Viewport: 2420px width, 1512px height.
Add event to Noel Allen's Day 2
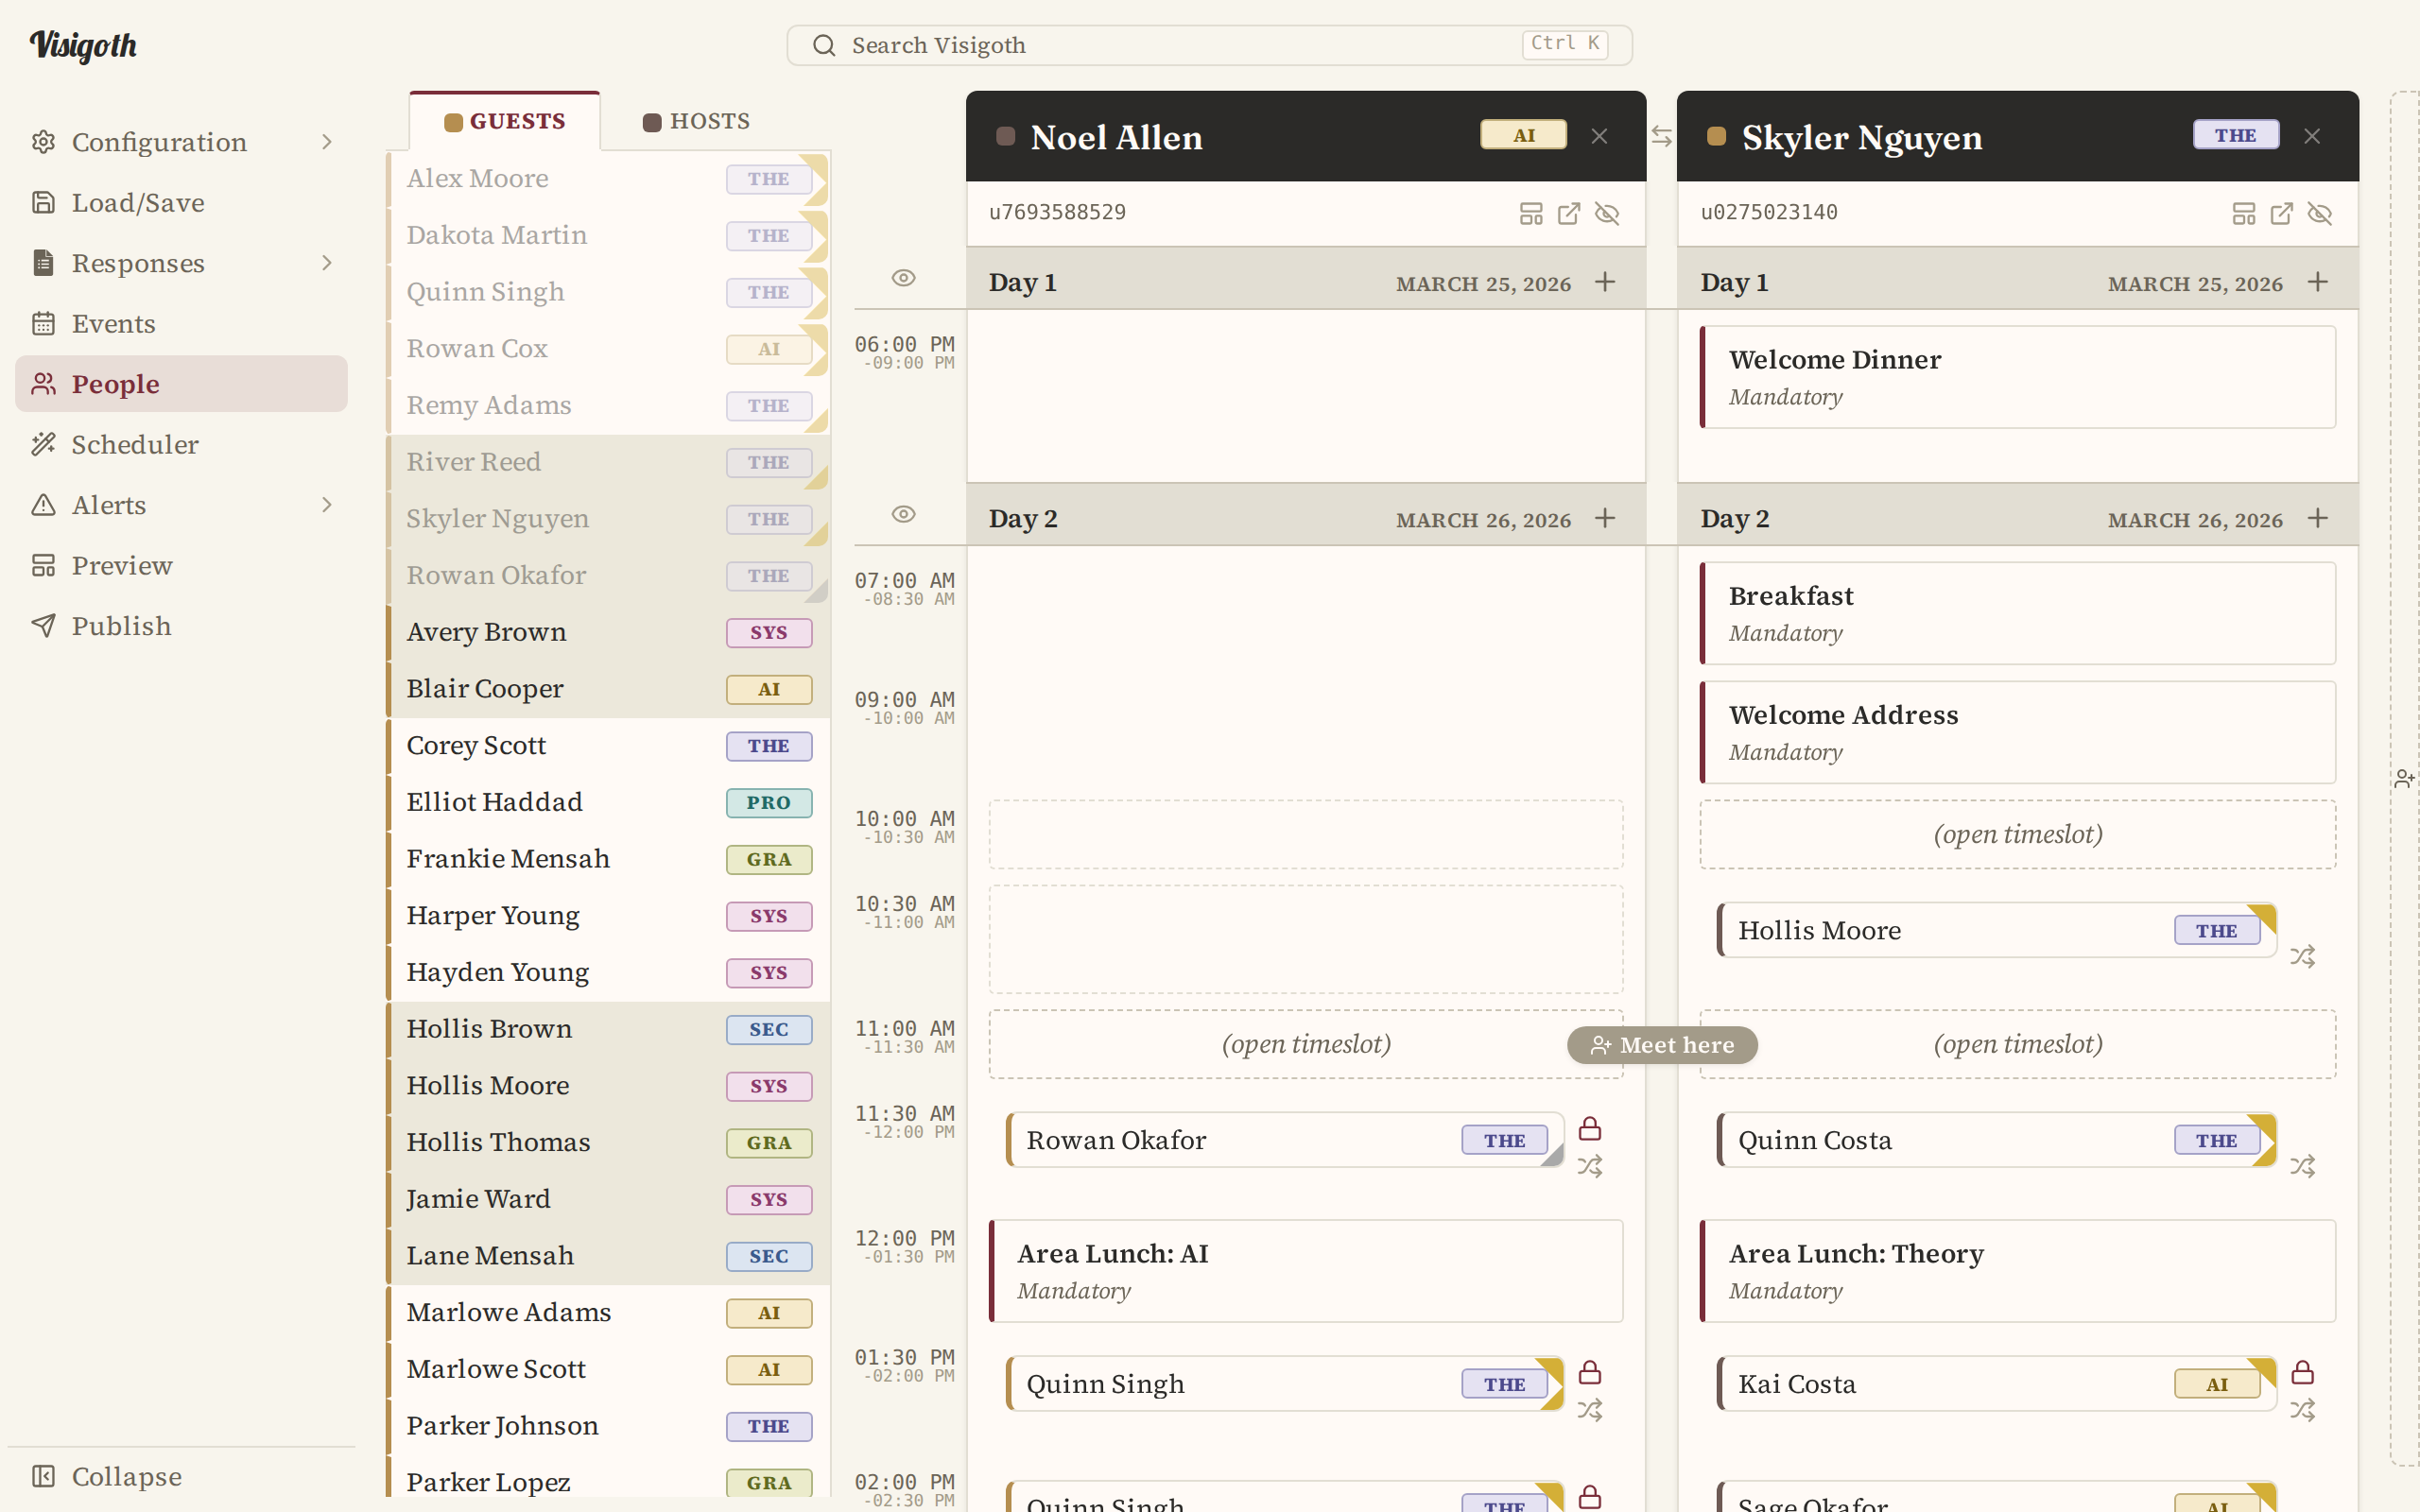1605,518
